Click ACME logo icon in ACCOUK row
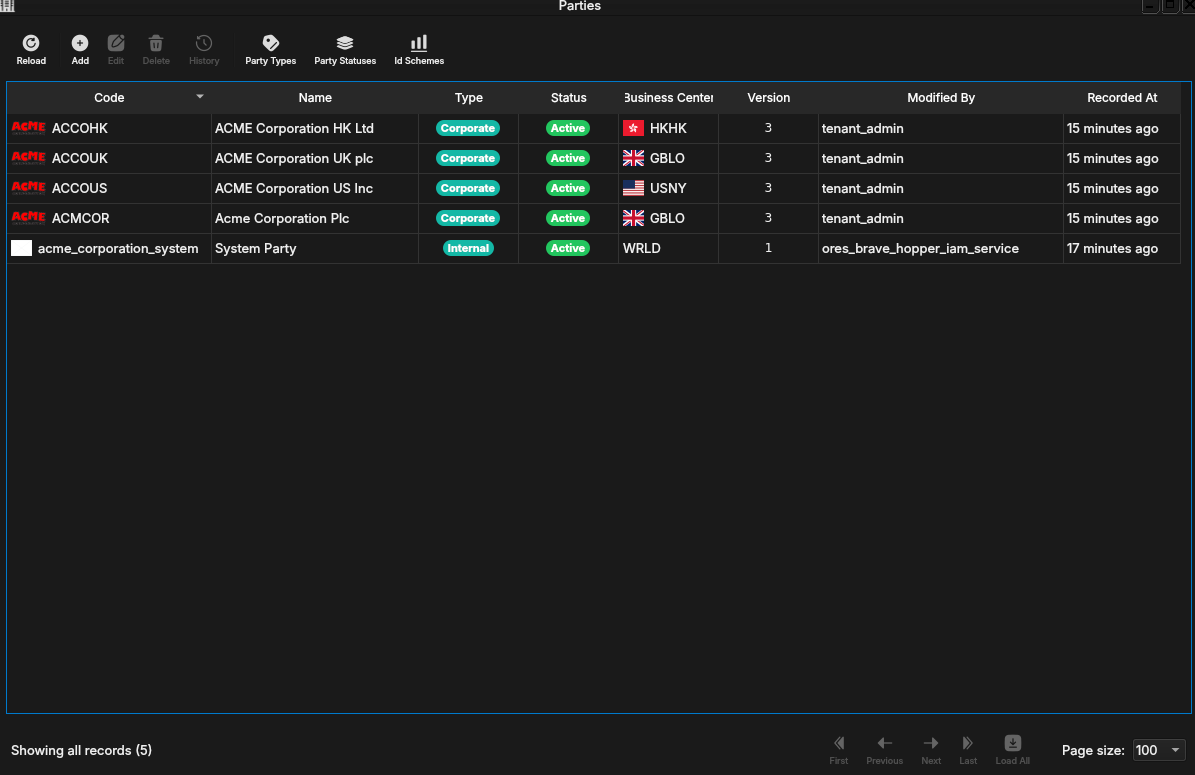 point(29,158)
